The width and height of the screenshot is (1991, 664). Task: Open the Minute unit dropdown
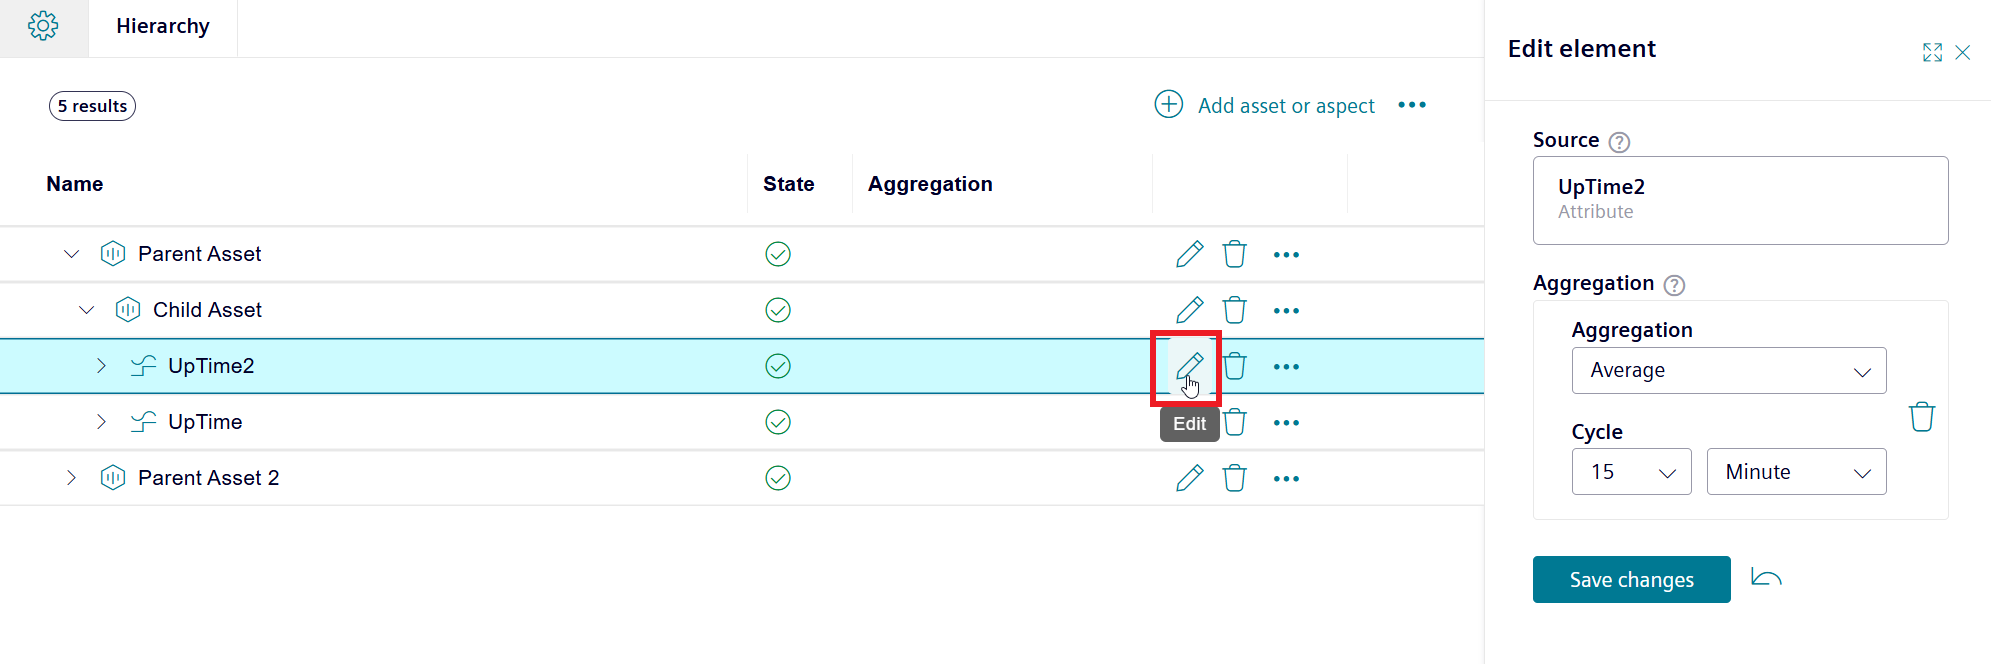[x=1795, y=472]
